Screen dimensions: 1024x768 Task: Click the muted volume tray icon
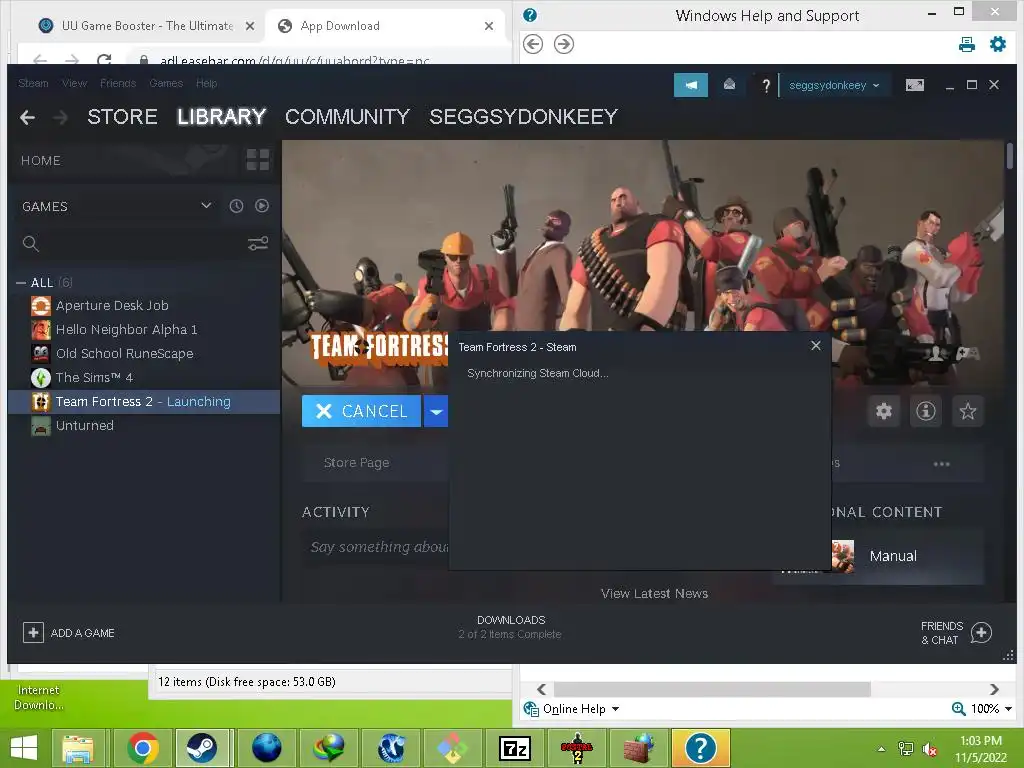929,749
